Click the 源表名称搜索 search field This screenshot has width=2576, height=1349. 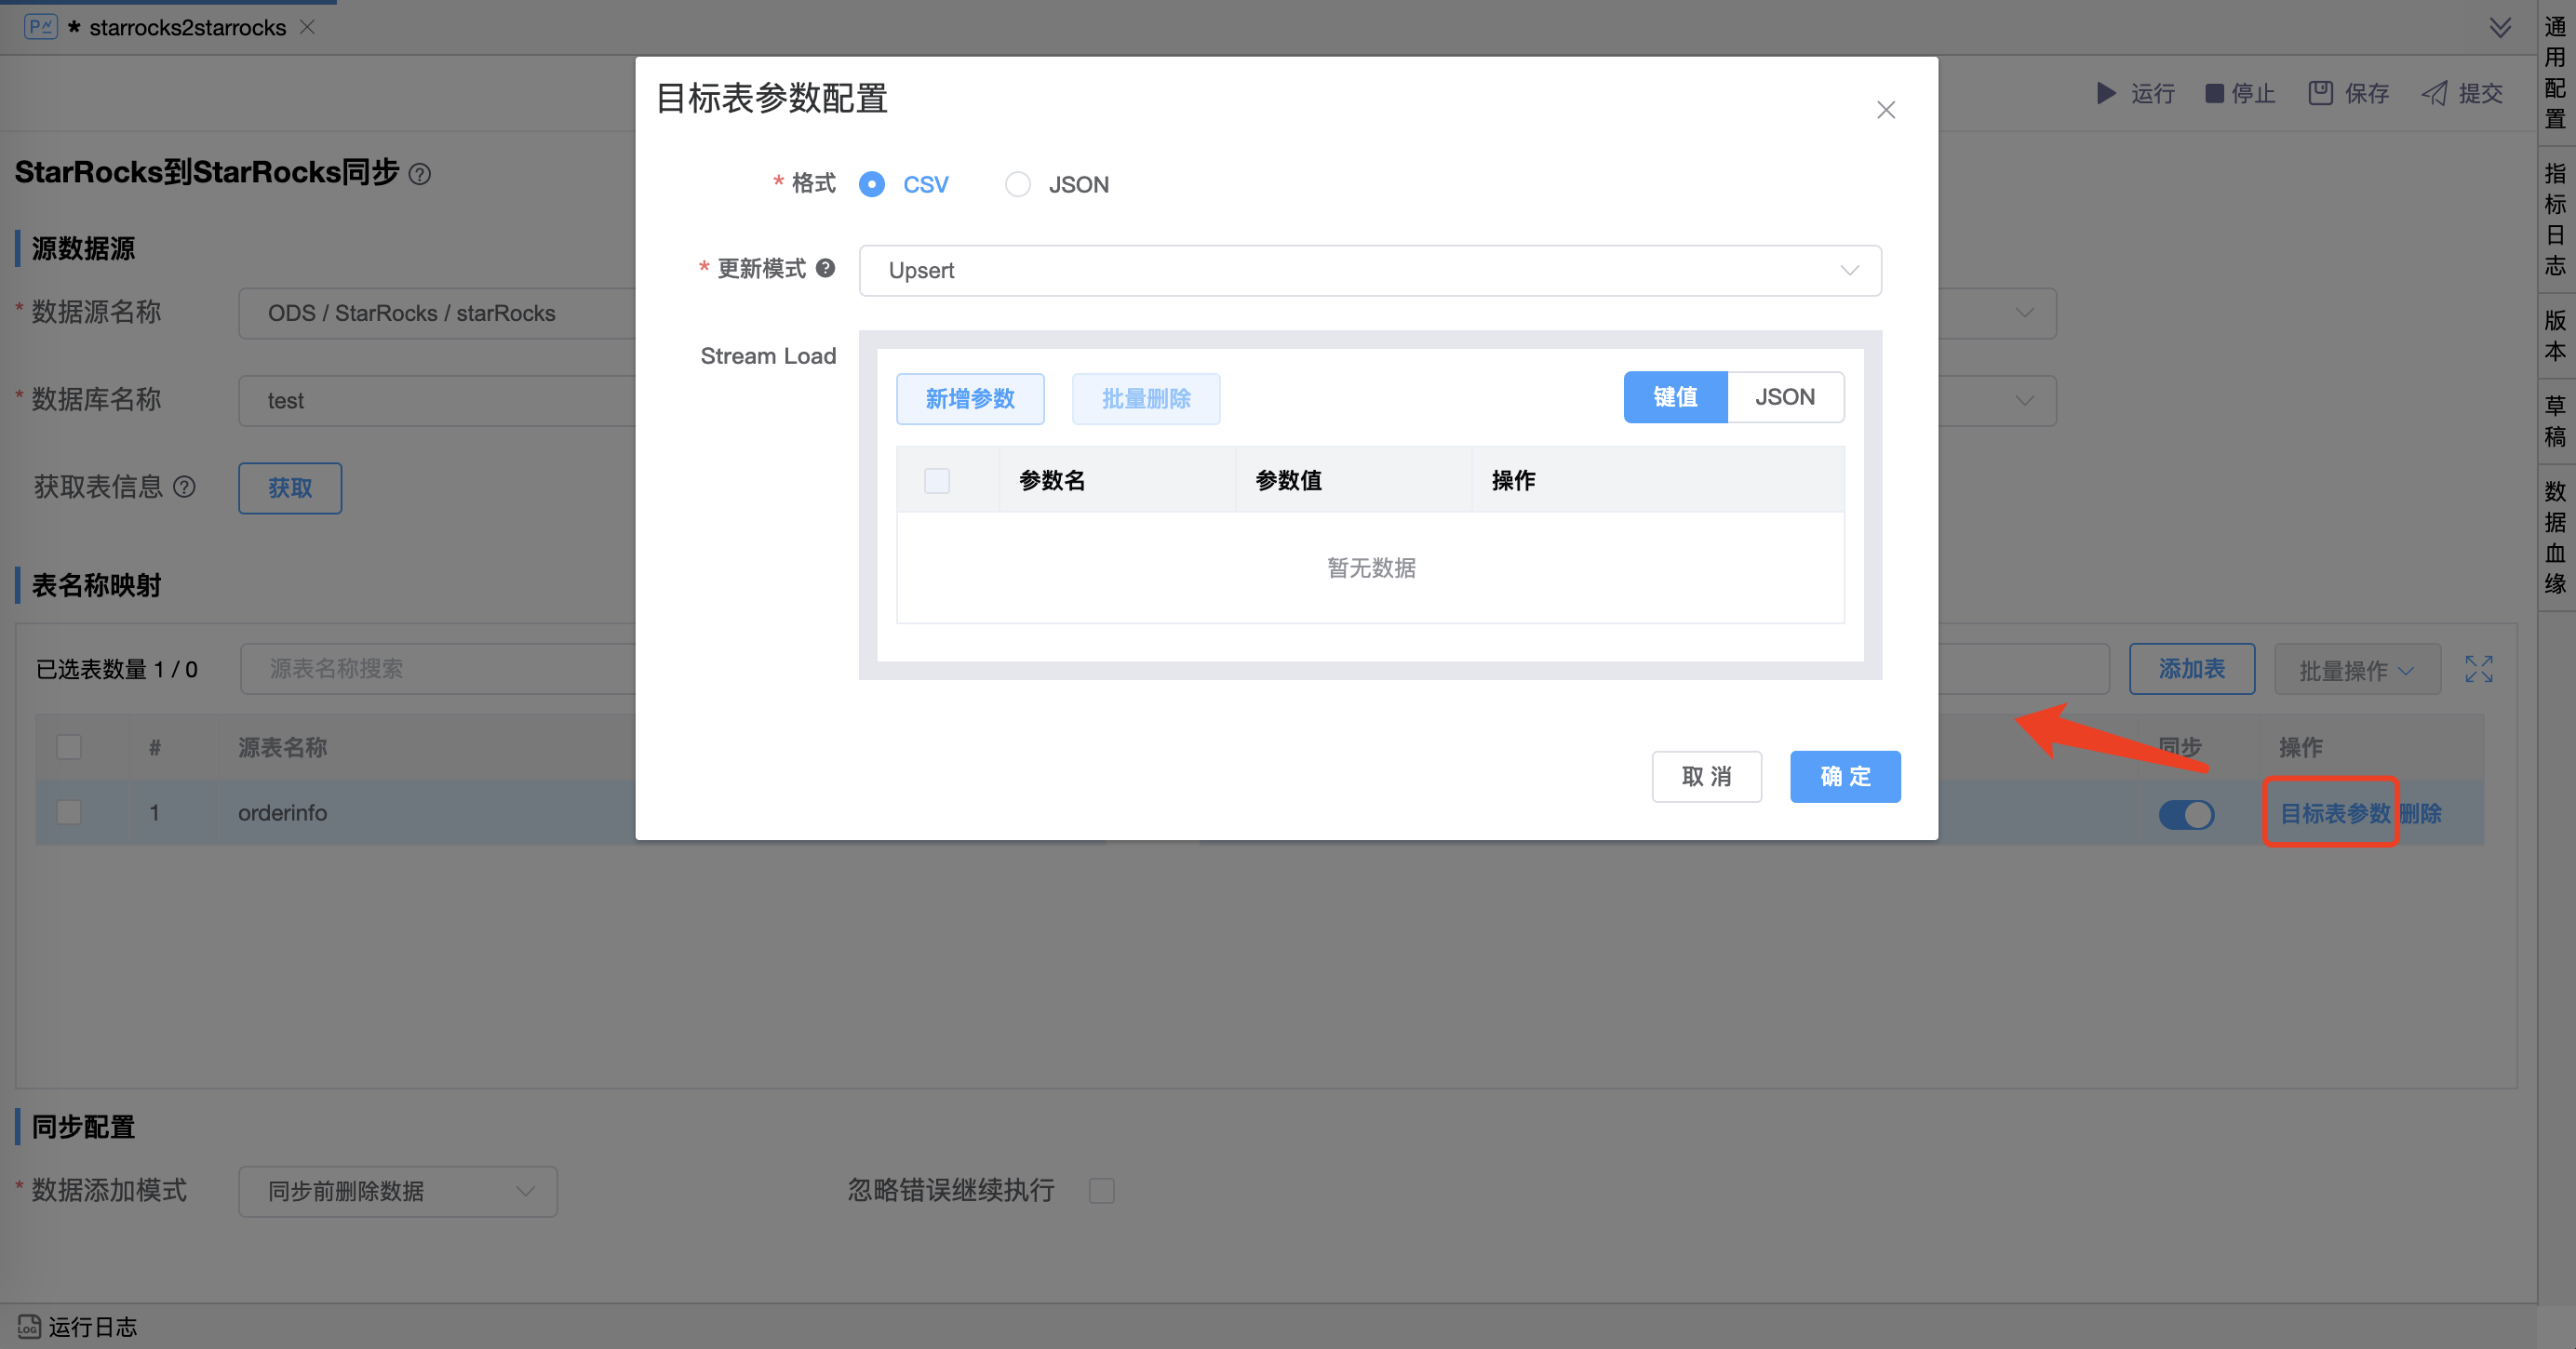coord(438,669)
